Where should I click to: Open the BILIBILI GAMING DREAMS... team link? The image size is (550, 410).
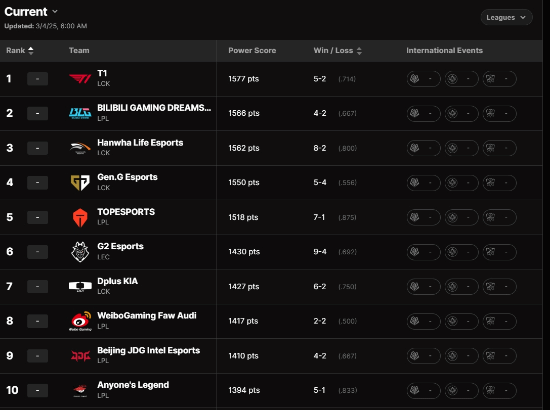click(x=154, y=108)
